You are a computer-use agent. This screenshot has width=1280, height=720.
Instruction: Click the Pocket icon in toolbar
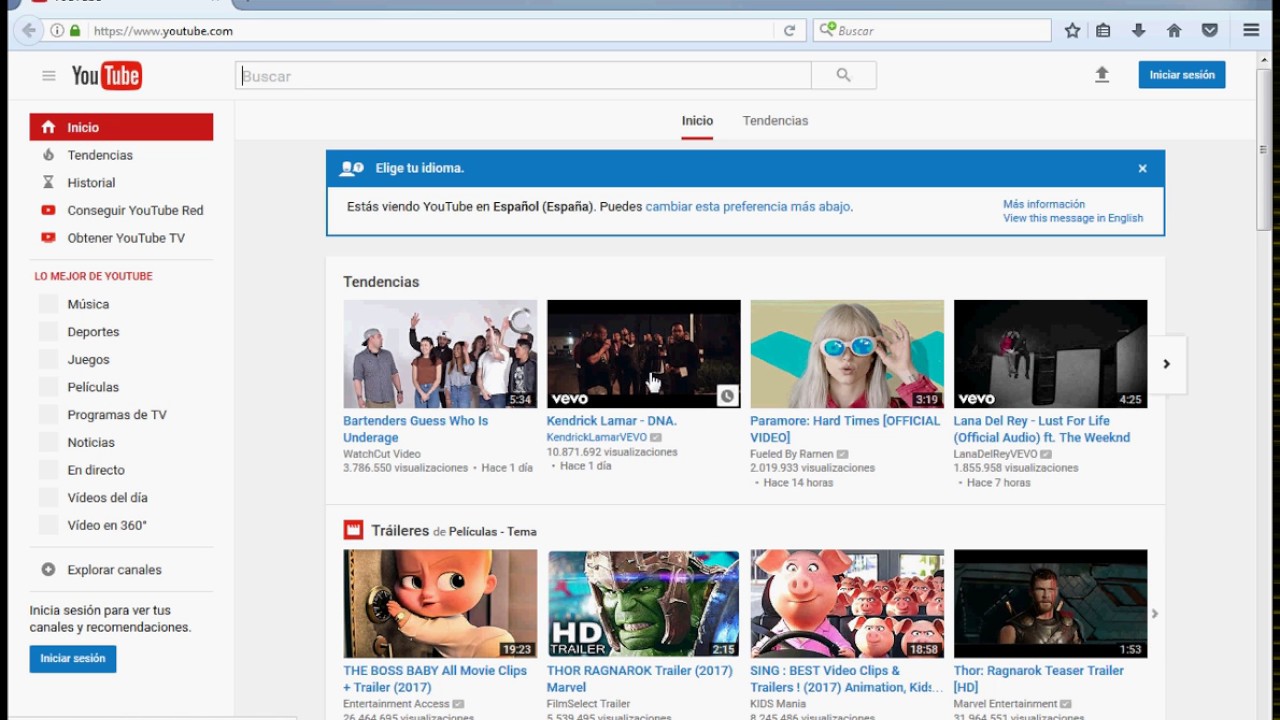click(x=1210, y=31)
